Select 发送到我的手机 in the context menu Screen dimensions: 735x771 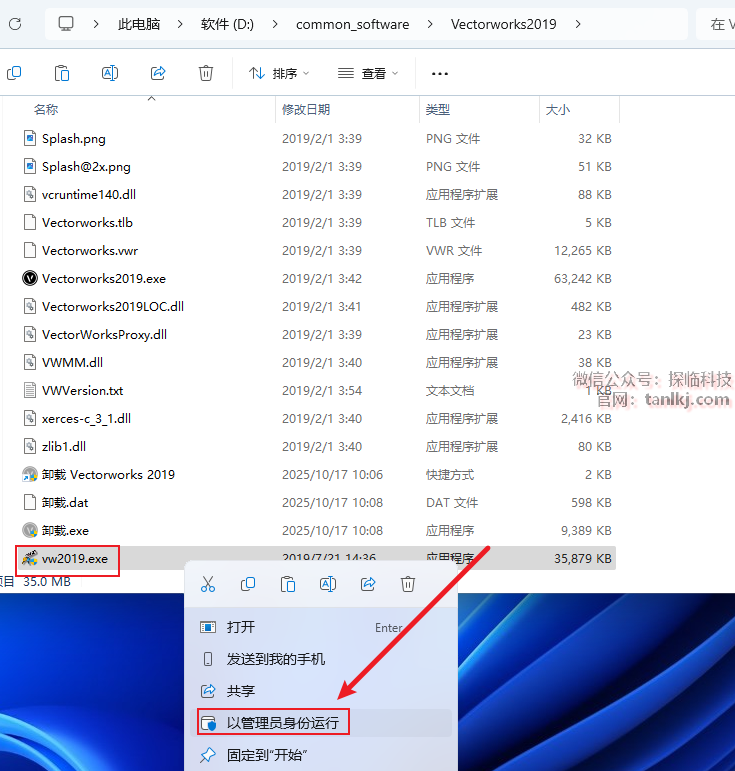pyautogui.click(x=275, y=659)
